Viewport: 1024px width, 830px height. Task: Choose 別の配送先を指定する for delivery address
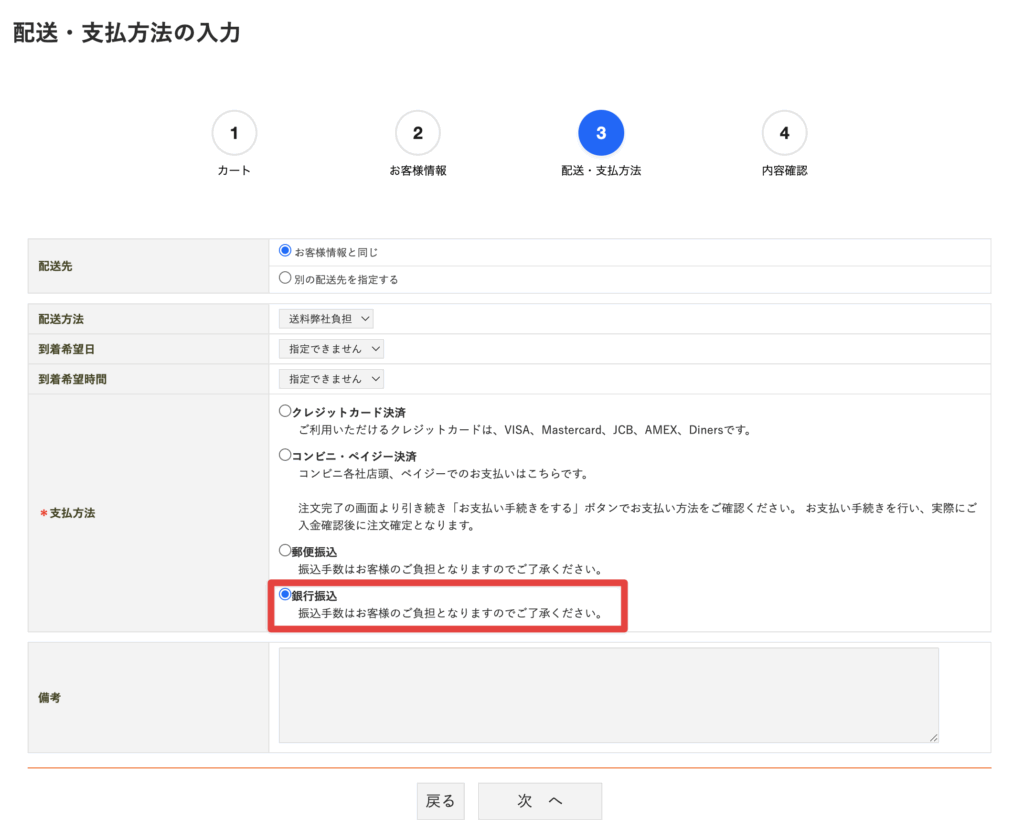285,278
